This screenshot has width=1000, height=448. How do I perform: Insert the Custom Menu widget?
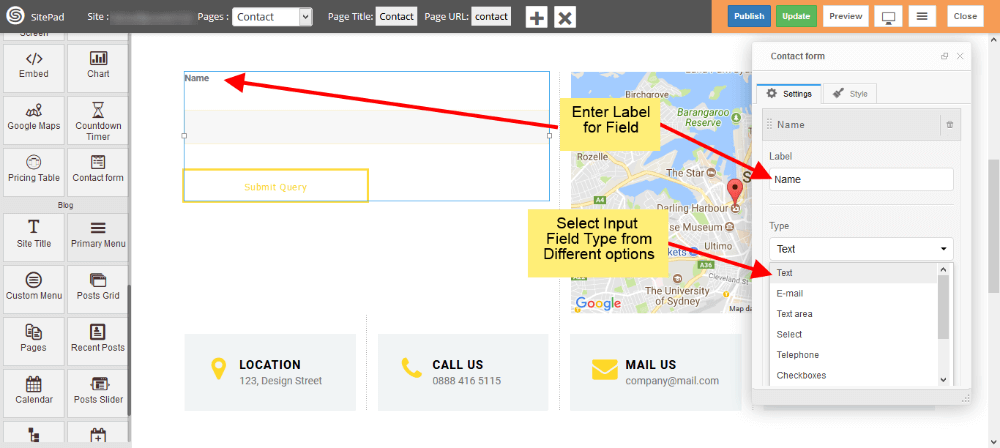33,290
